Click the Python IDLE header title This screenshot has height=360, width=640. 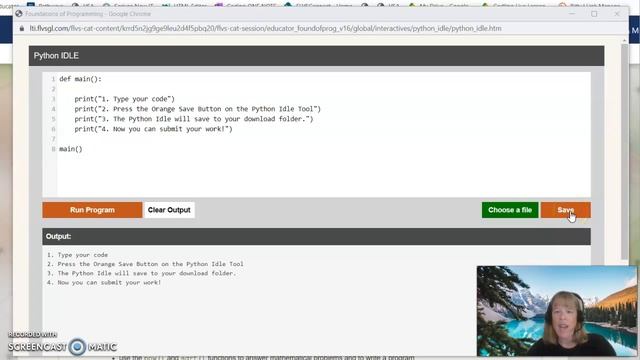pos(56,56)
